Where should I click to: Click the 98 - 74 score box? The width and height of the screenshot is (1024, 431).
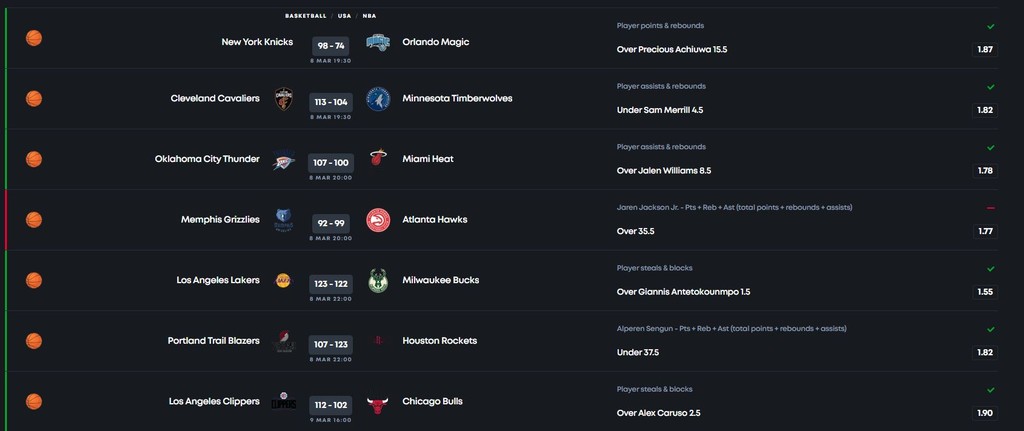click(x=331, y=46)
